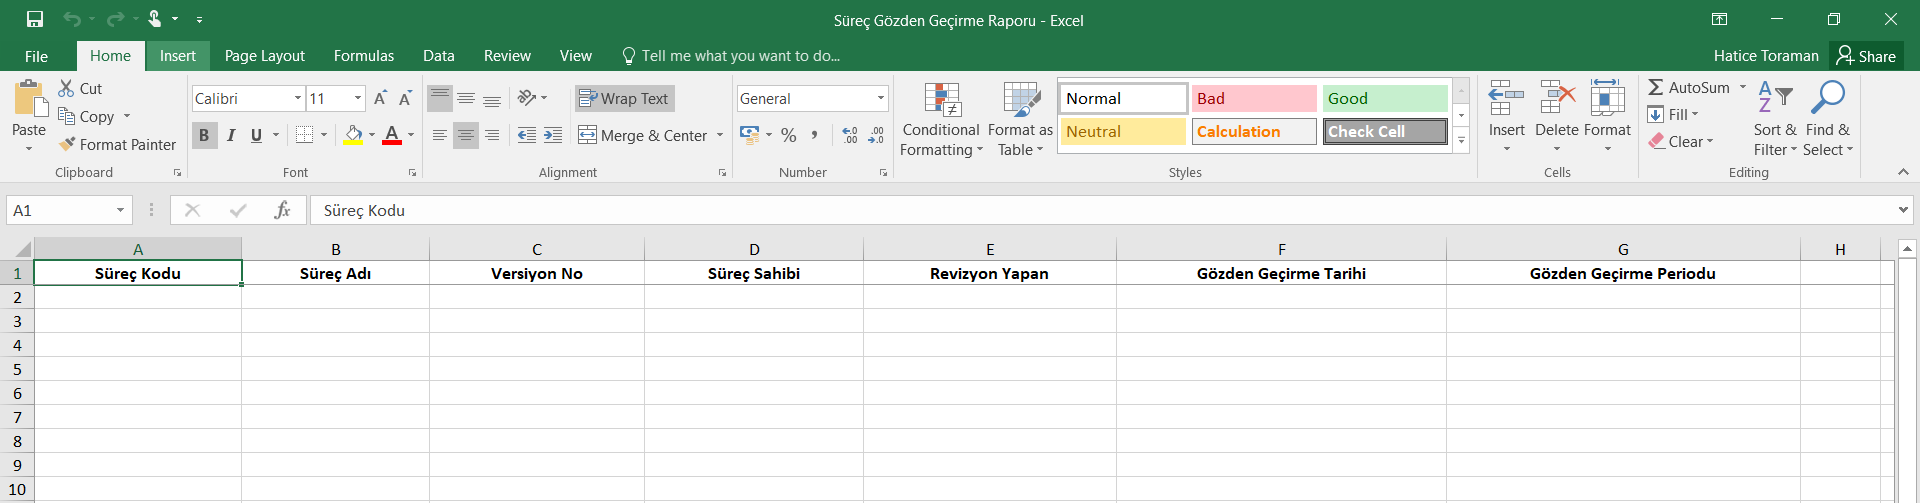The width and height of the screenshot is (1920, 503).
Task: Switch to the Page Layout tab
Action: tap(264, 56)
